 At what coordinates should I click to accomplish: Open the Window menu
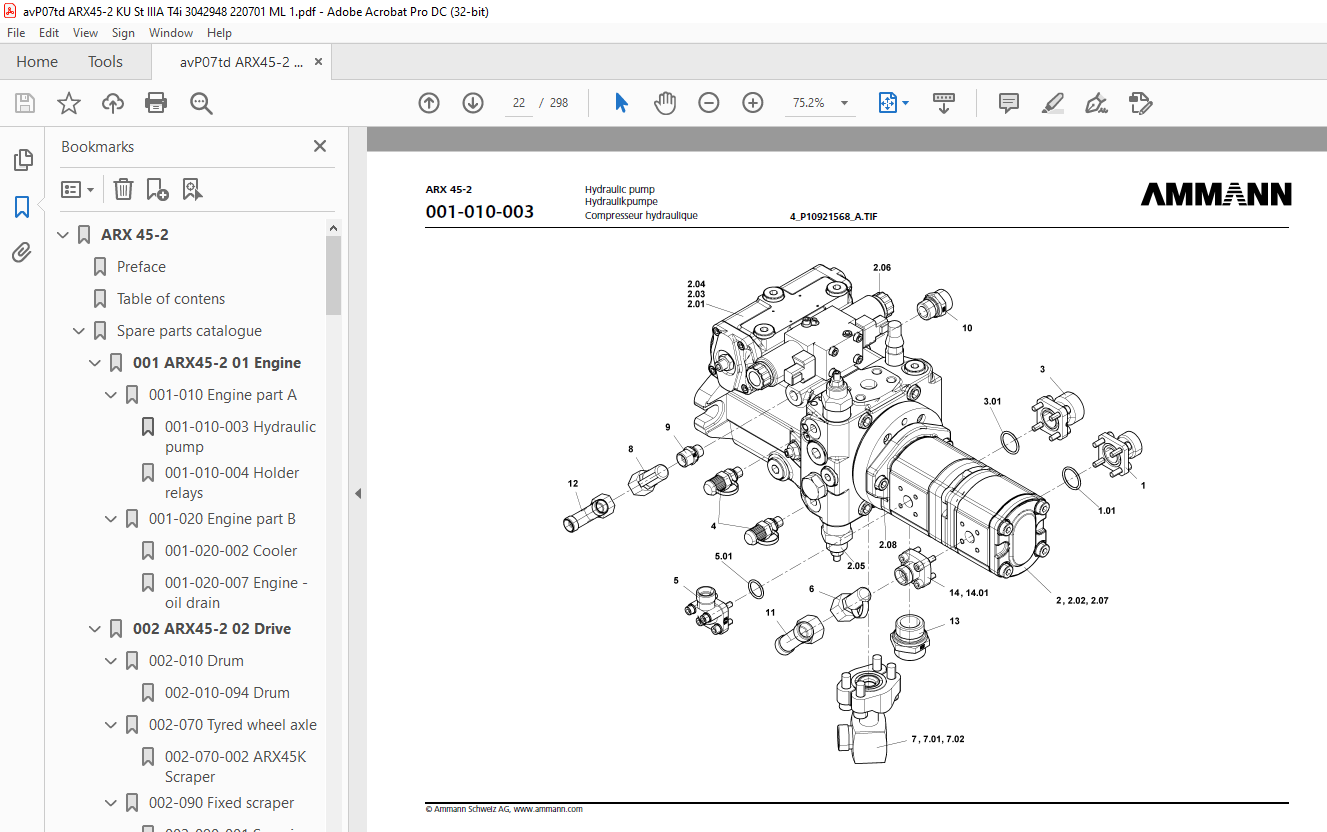click(171, 33)
